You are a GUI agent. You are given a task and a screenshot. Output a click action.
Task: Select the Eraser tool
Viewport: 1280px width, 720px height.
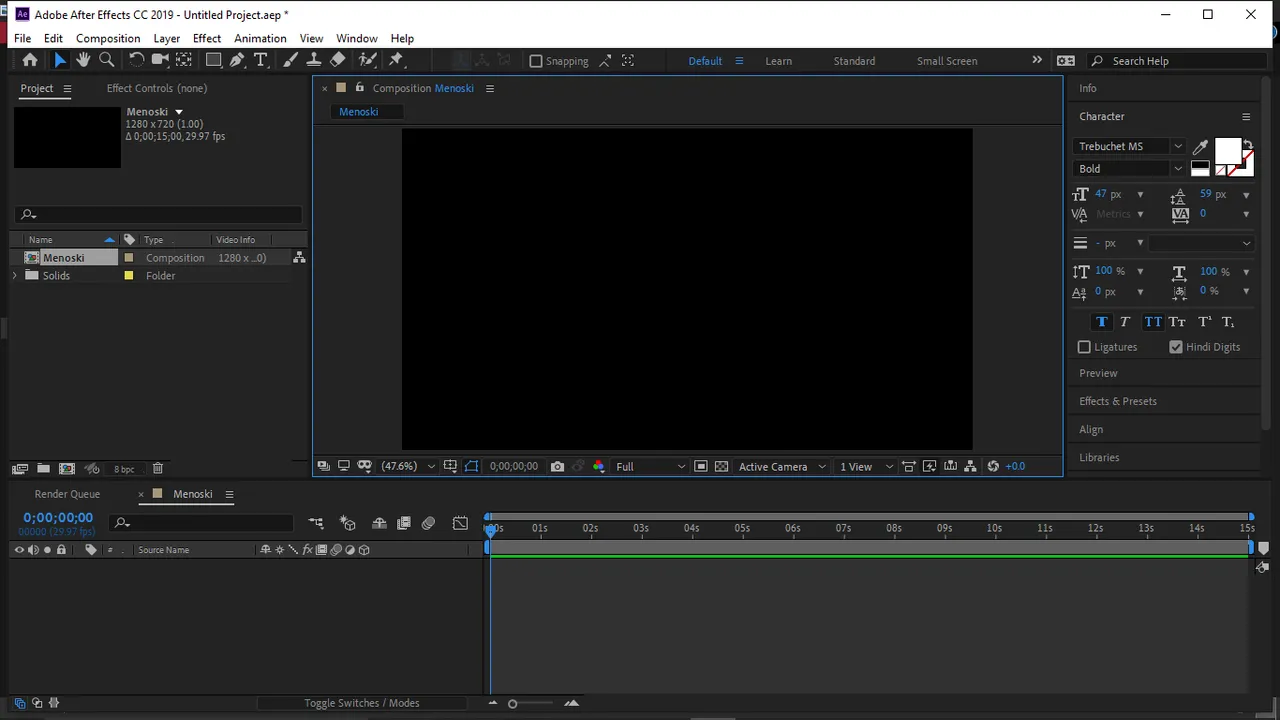[x=338, y=60]
